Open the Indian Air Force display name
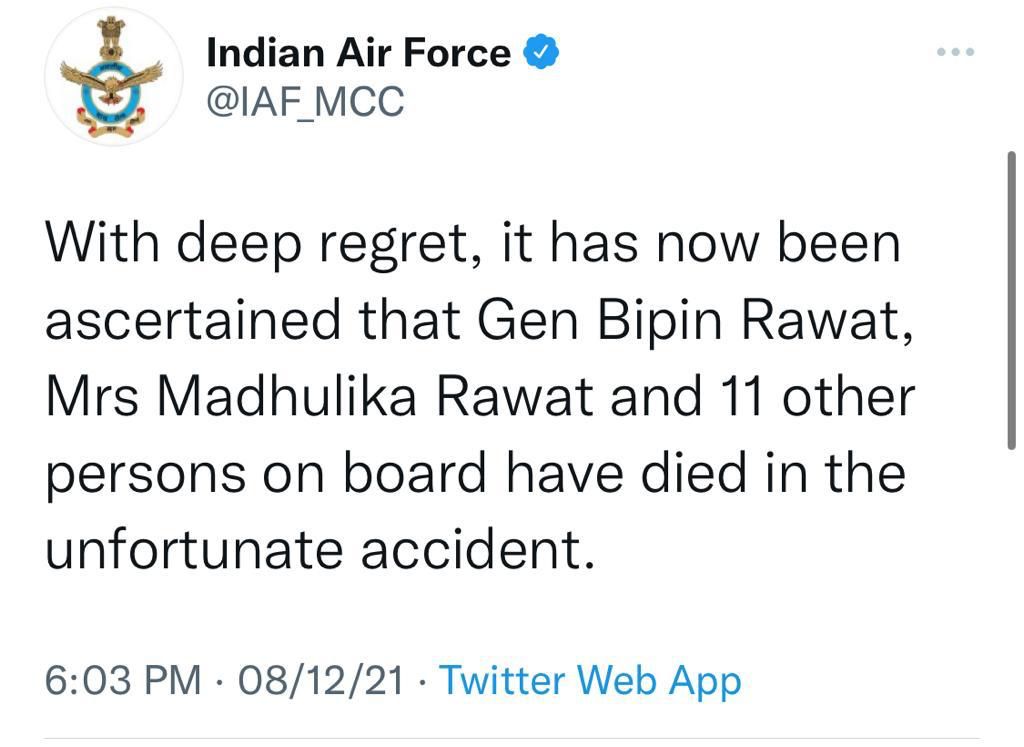This screenshot has width=1024, height=747. coord(358,52)
